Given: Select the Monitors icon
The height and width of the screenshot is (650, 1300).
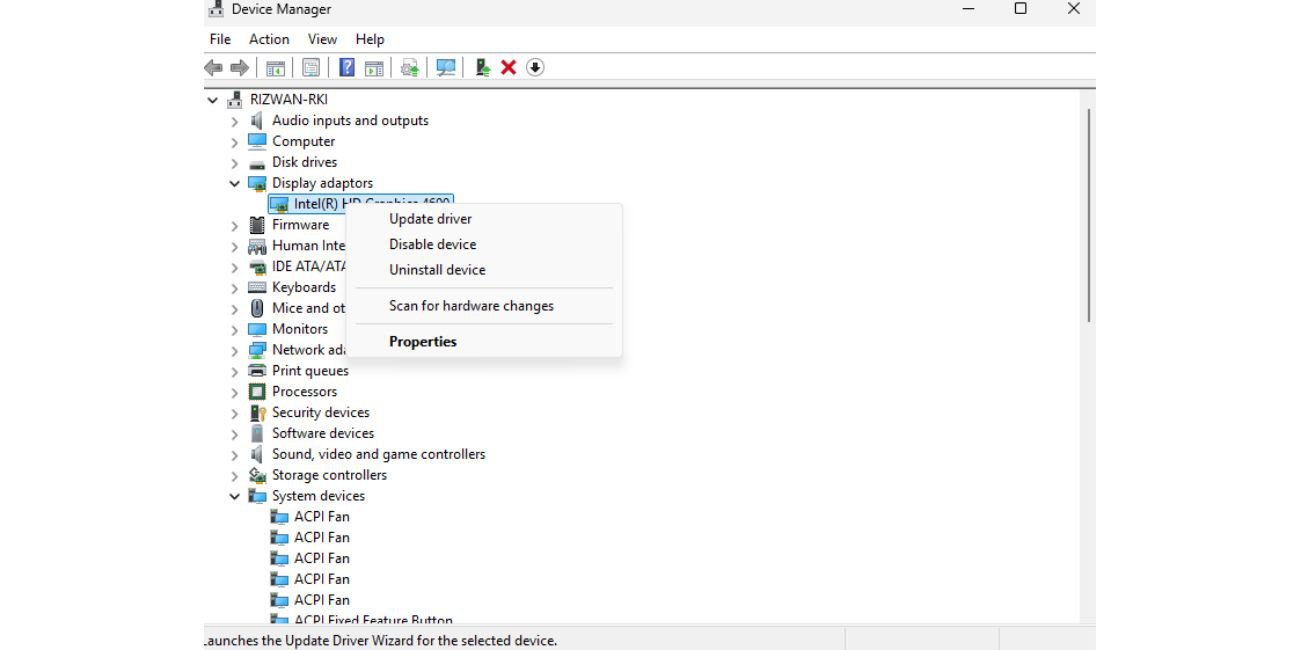Looking at the screenshot, I should tap(257, 329).
